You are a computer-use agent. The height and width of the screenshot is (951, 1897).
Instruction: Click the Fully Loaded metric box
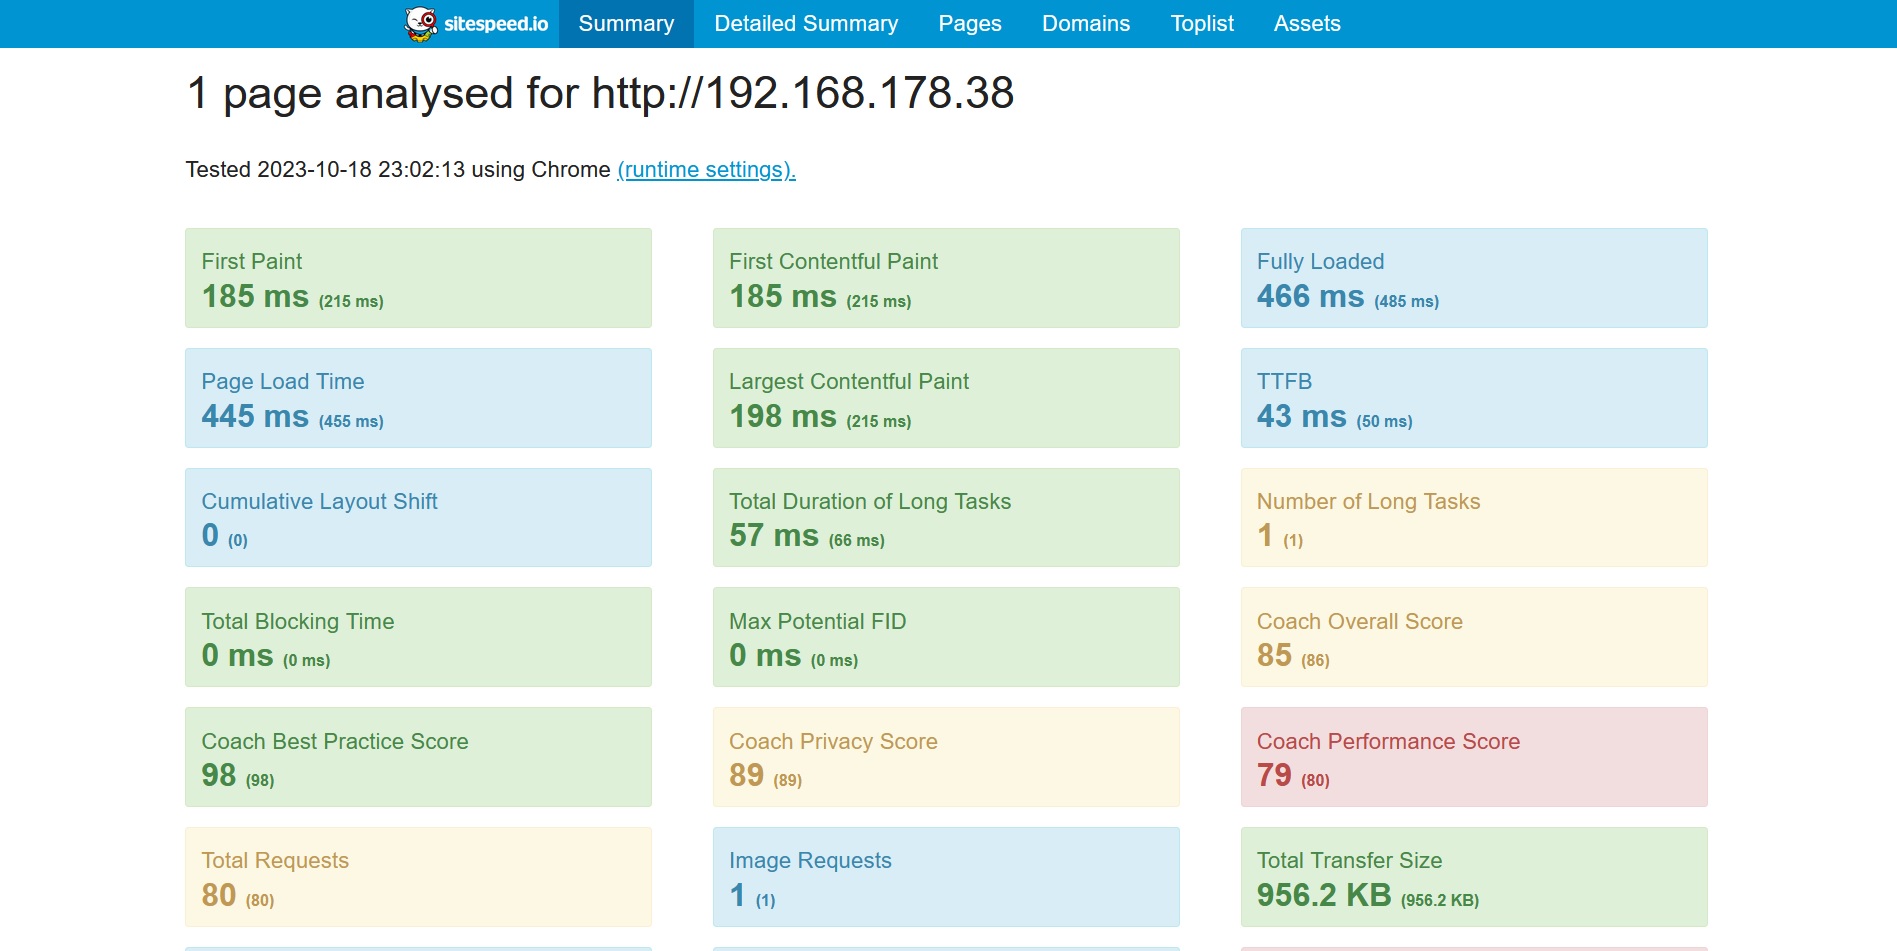click(1473, 278)
